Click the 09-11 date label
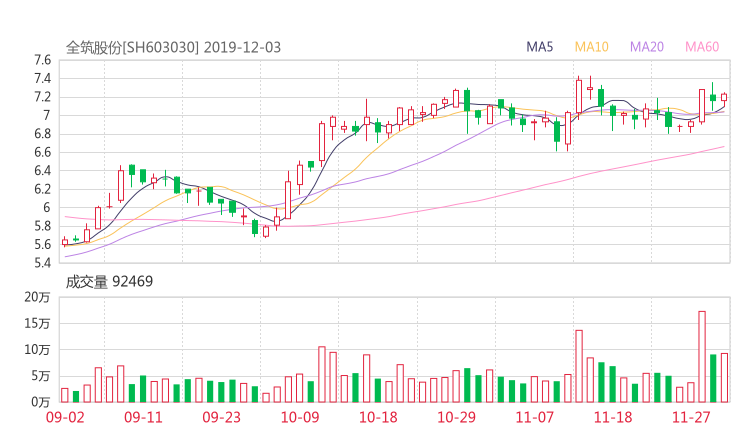This screenshot has height=440, width=740. pyautogui.click(x=143, y=417)
